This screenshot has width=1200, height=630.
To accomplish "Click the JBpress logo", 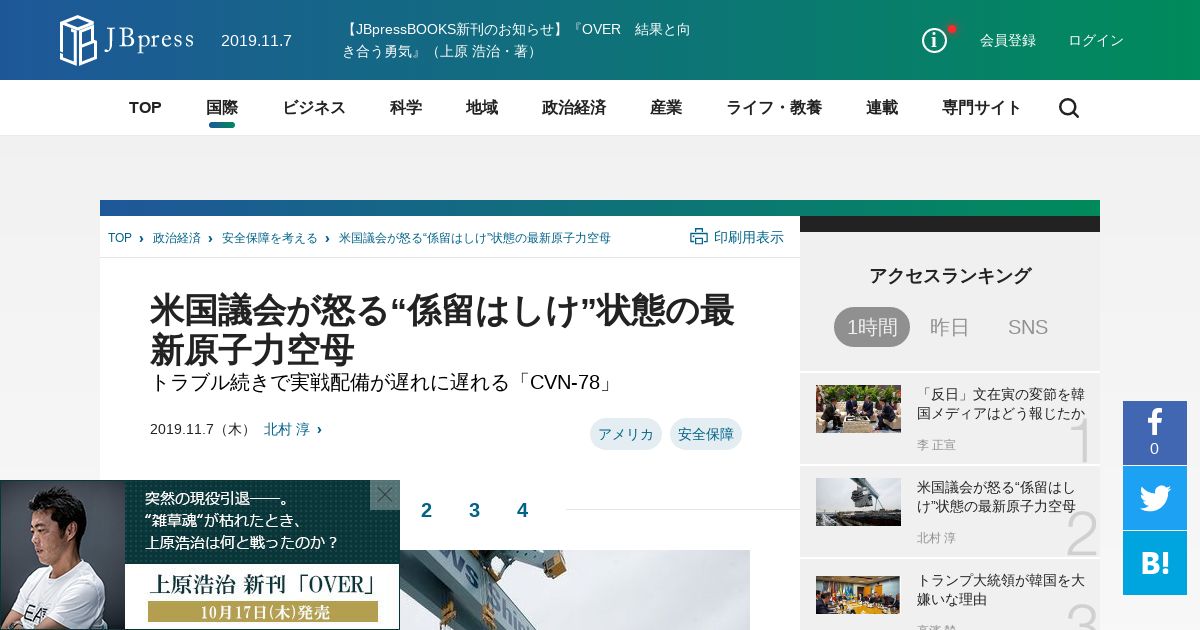I will click(x=126, y=40).
